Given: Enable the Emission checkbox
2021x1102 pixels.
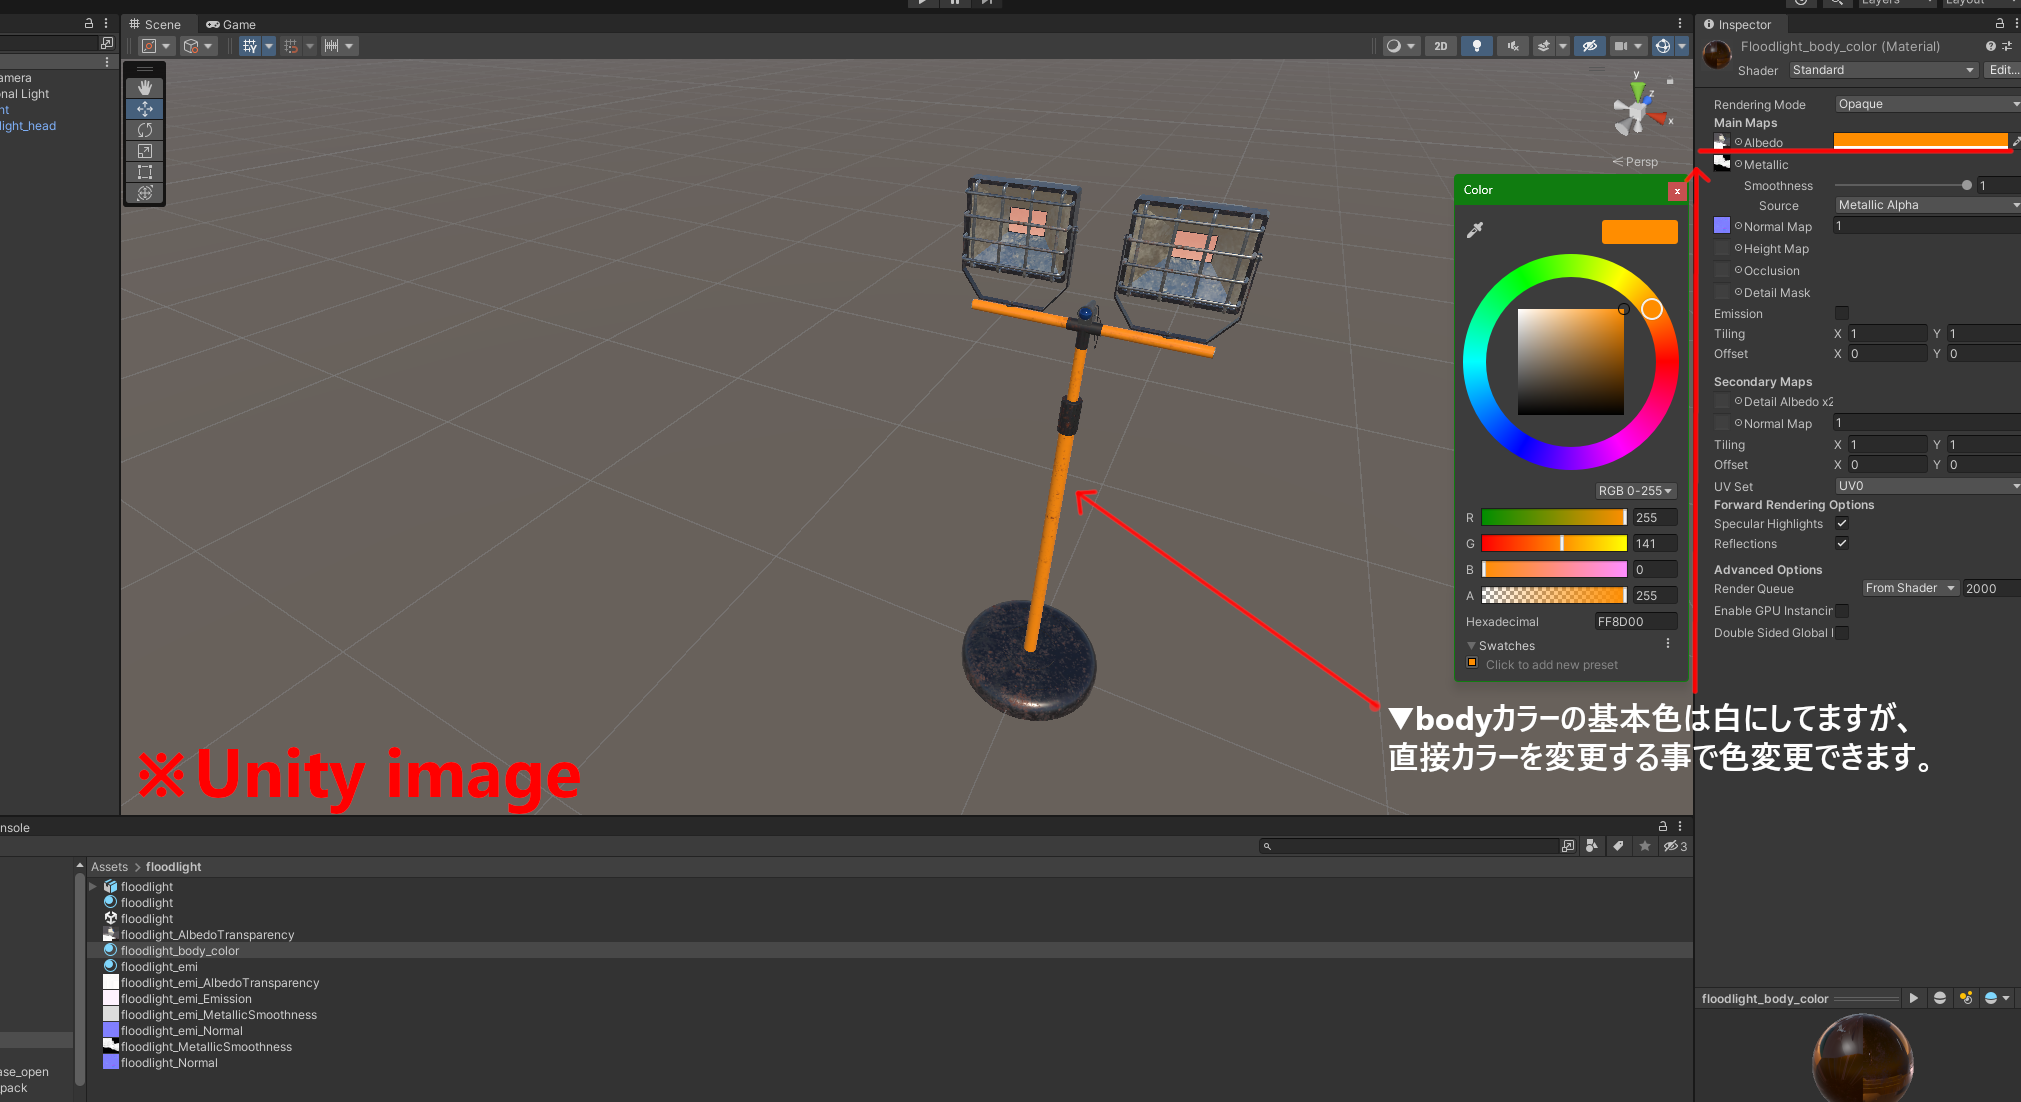Looking at the screenshot, I should [1842, 313].
